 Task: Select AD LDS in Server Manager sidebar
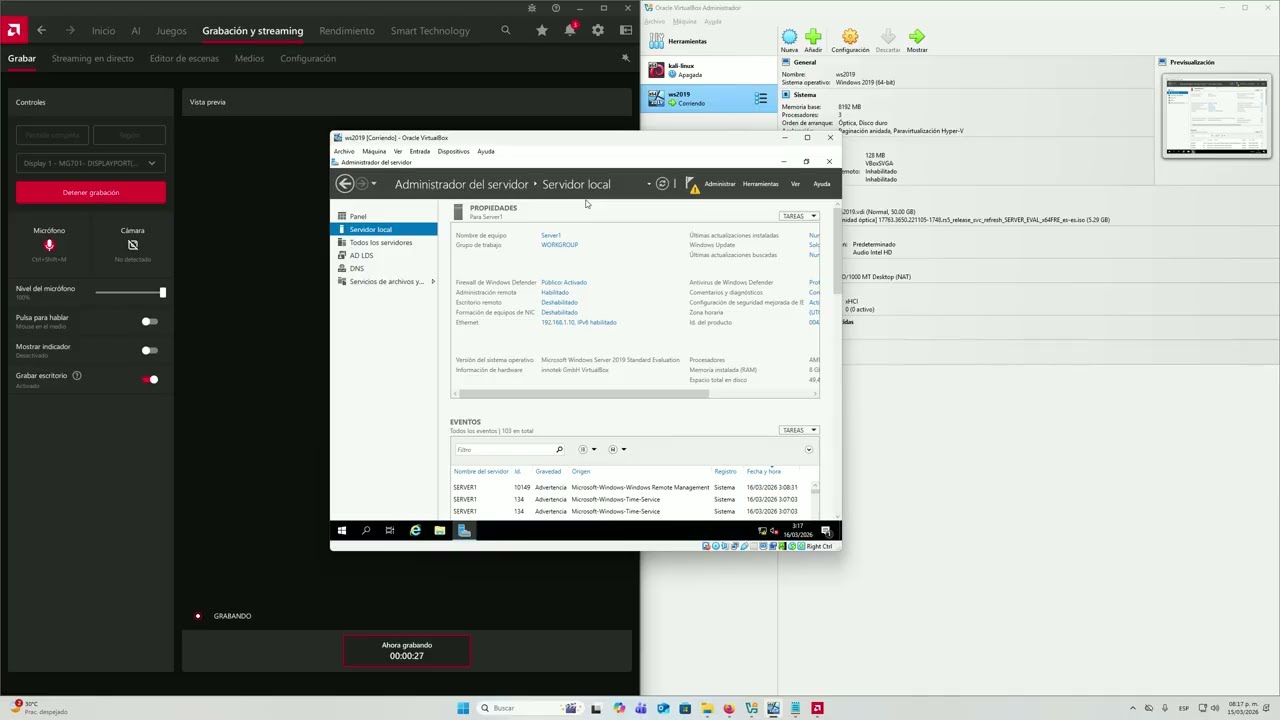tap(361, 255)
